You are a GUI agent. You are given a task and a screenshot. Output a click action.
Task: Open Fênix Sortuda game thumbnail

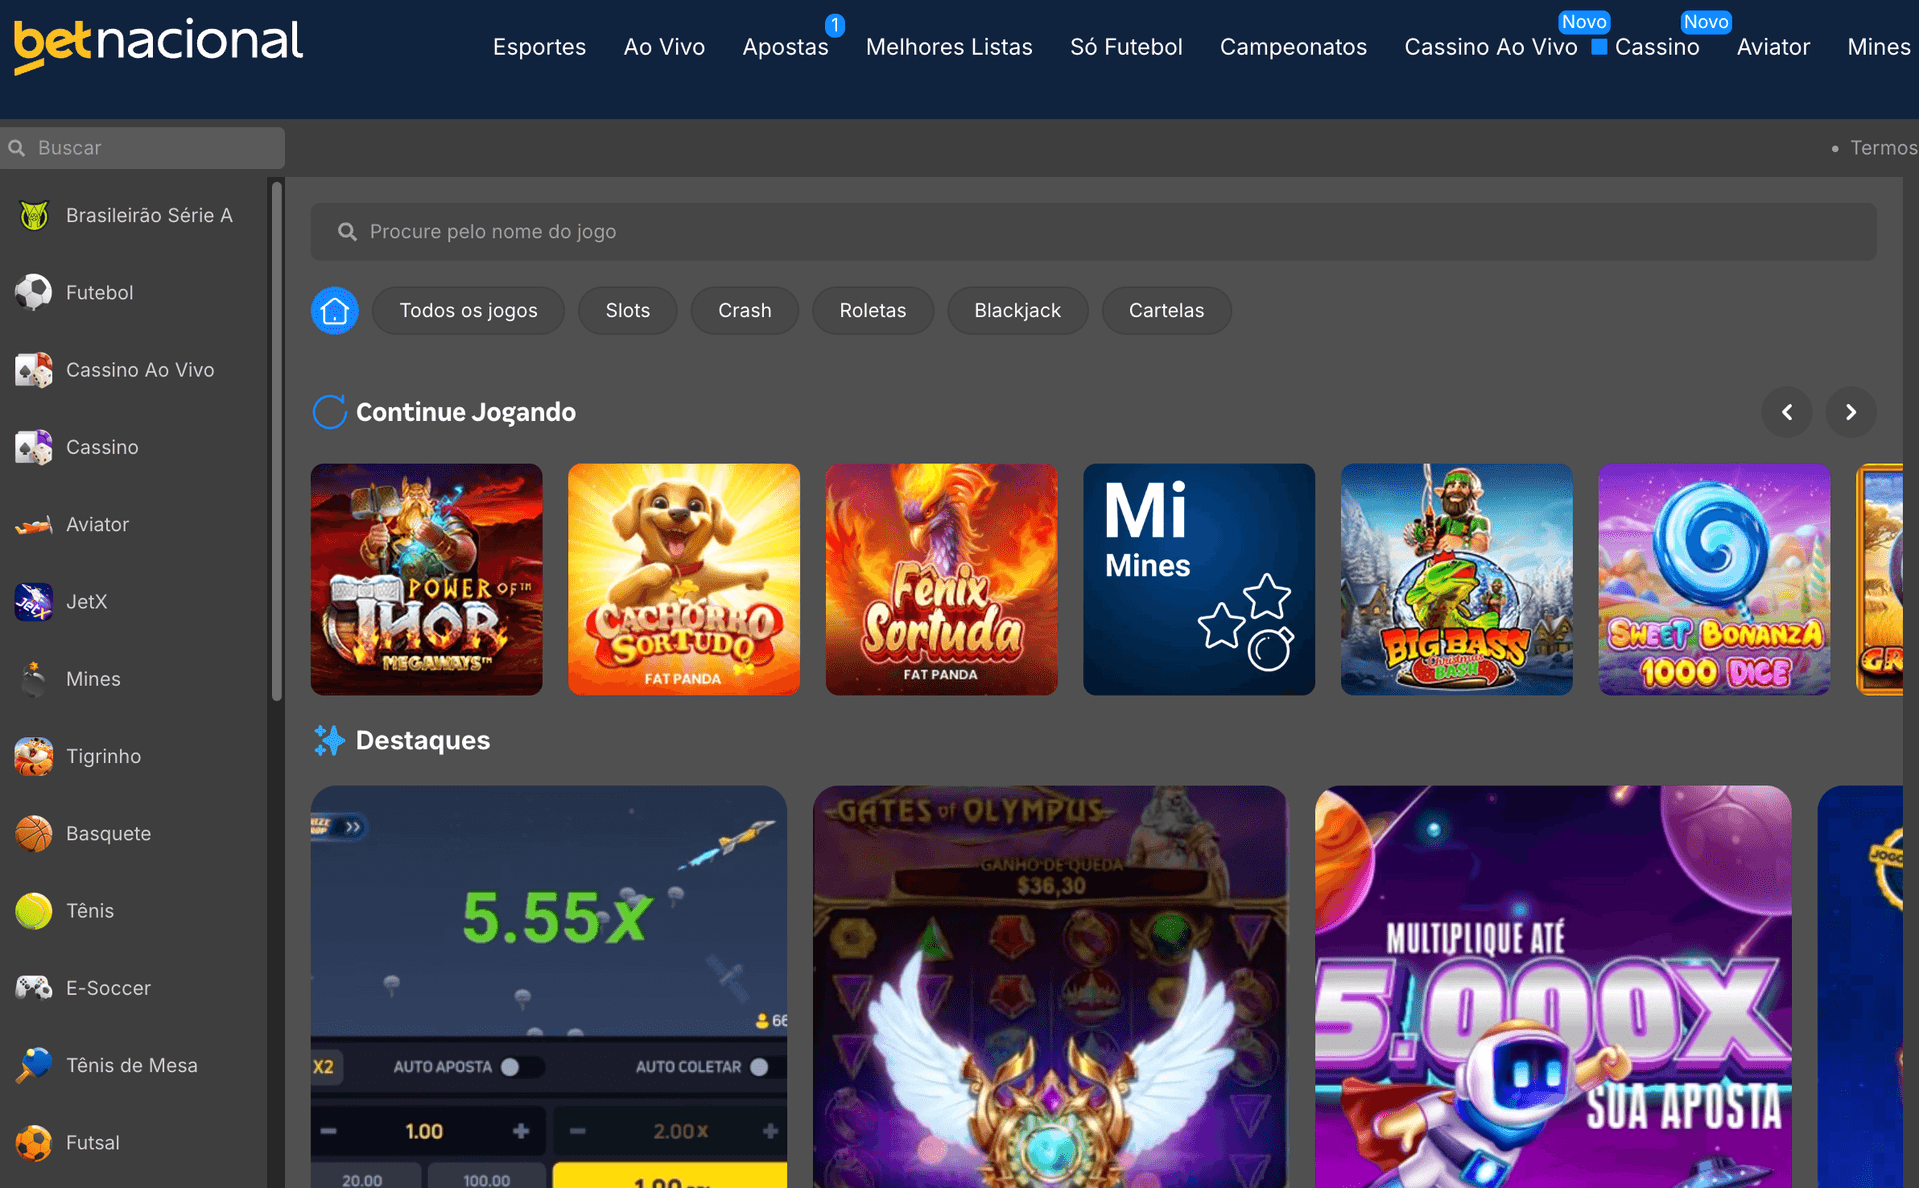941,579
